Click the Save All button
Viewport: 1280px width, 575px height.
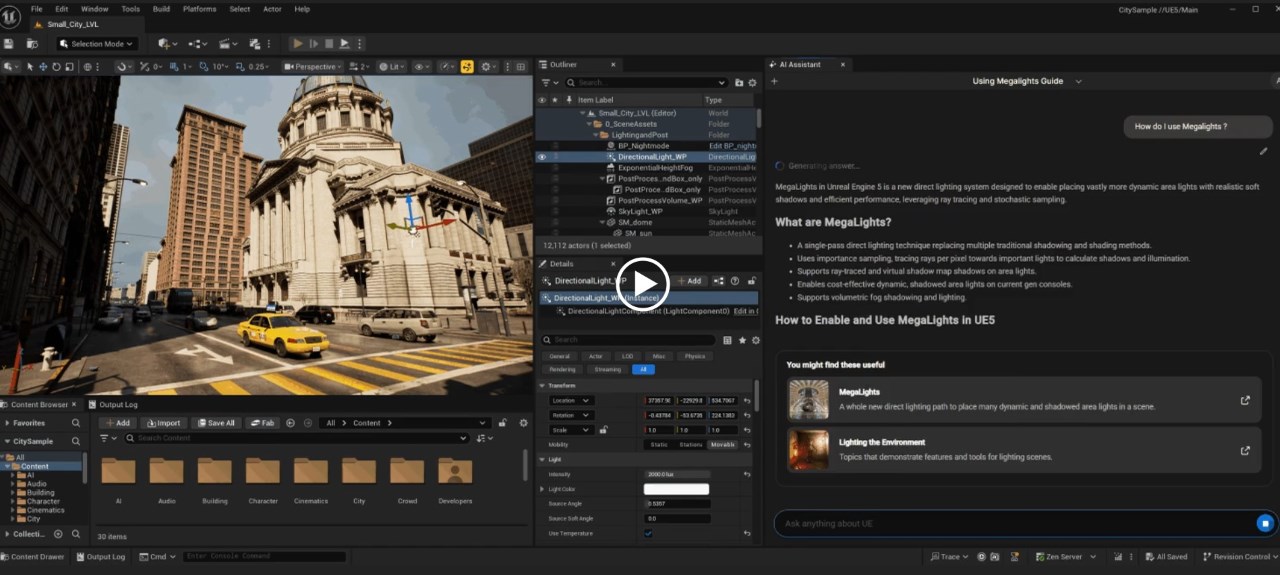click(215, 423)
